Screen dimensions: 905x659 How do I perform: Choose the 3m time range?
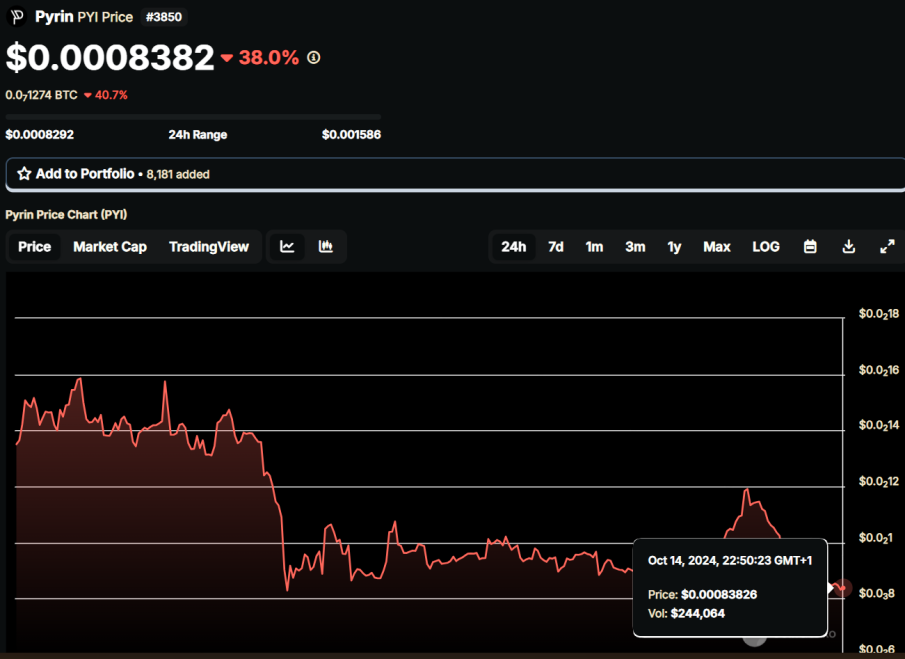[635, 247]
